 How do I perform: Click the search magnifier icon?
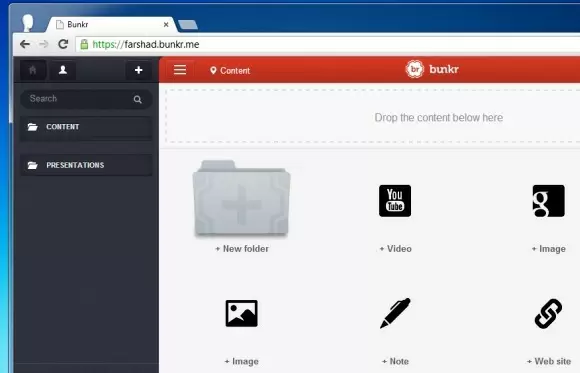pyautogui.click(x=138, y=99)
